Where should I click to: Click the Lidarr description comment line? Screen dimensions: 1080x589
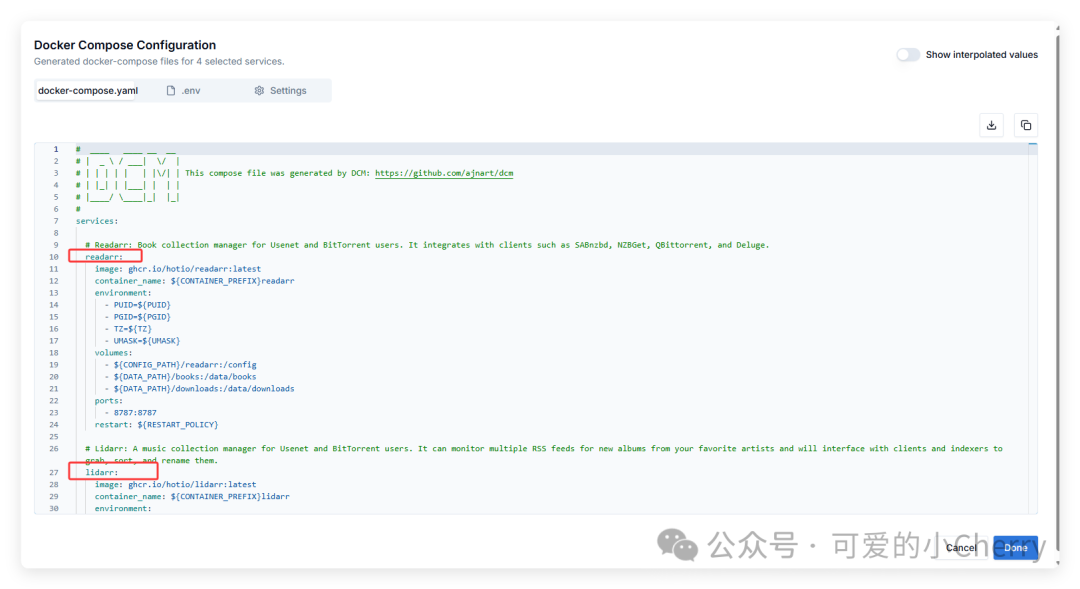[544, 454]
